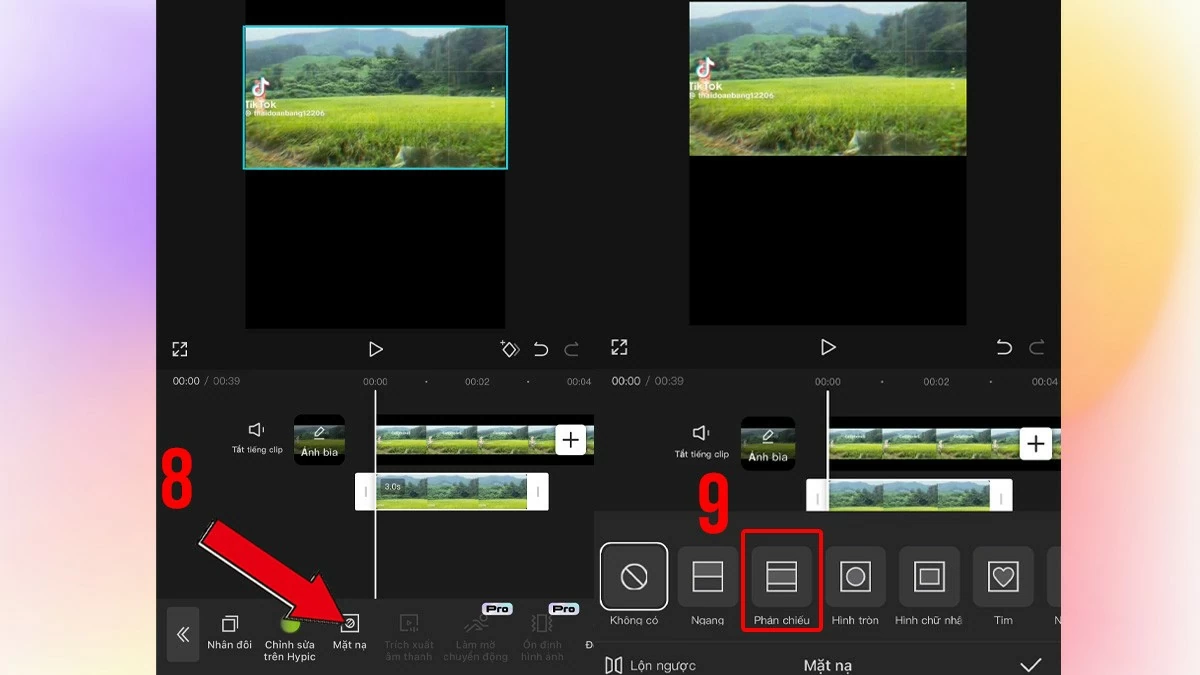Tap Lộn ngược to invert the mask
The height and width of the screenshot is (675, 1200).
point(648,663)
